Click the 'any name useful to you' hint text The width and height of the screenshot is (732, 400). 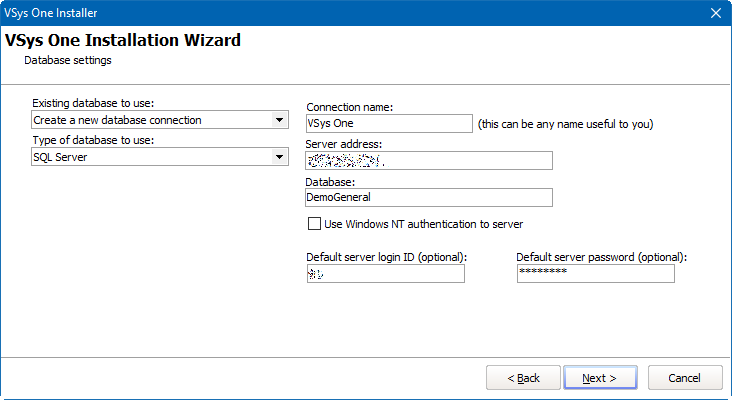[565, 124]
